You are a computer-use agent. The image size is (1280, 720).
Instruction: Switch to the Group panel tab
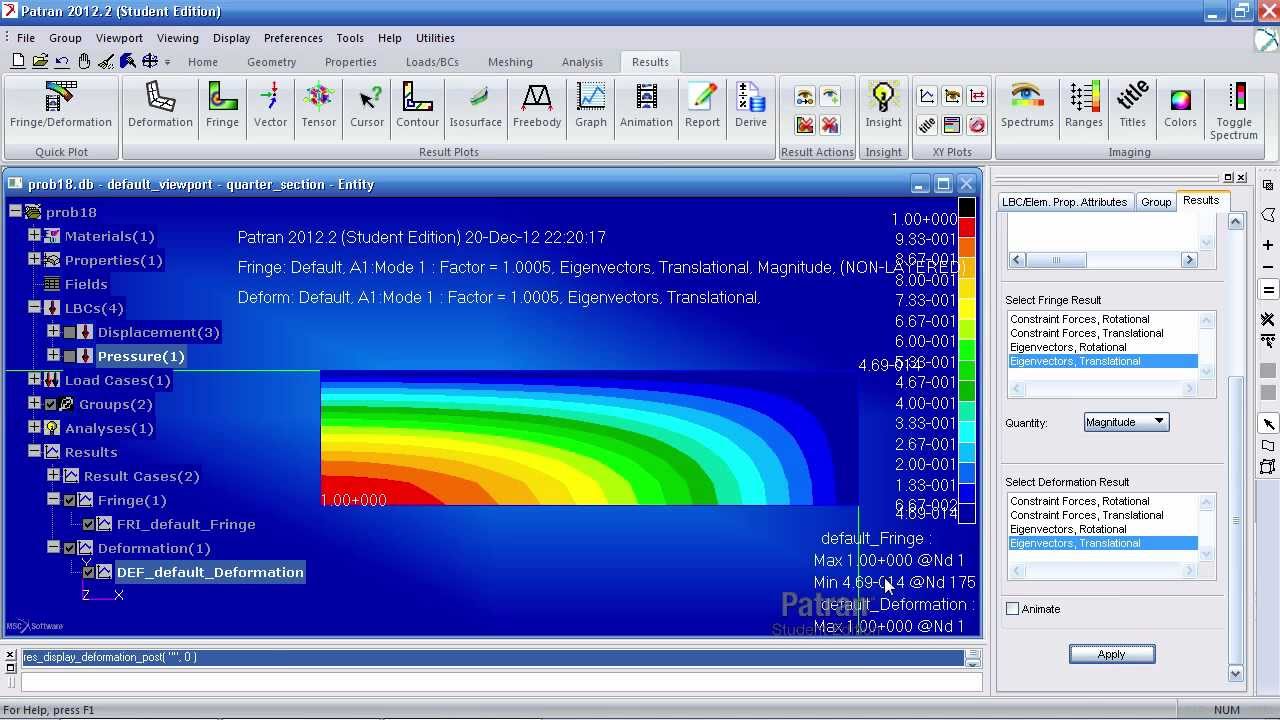1156,201
